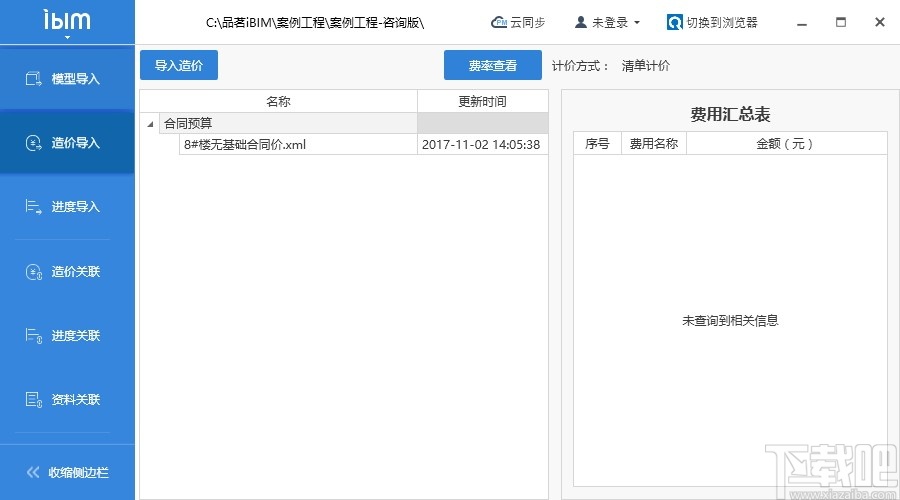Click the 未查询到相关信息 message

click(730, 320)
